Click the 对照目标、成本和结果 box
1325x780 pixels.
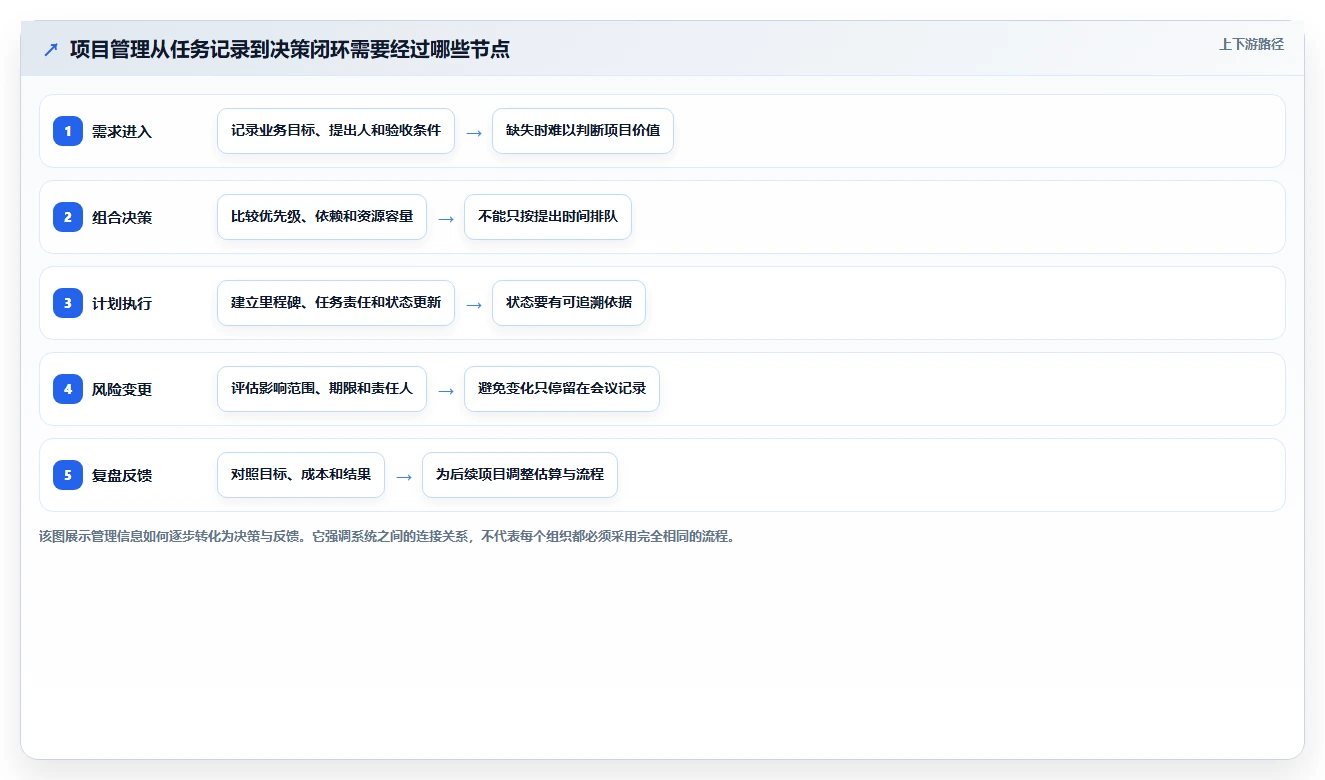pos(301,475)
